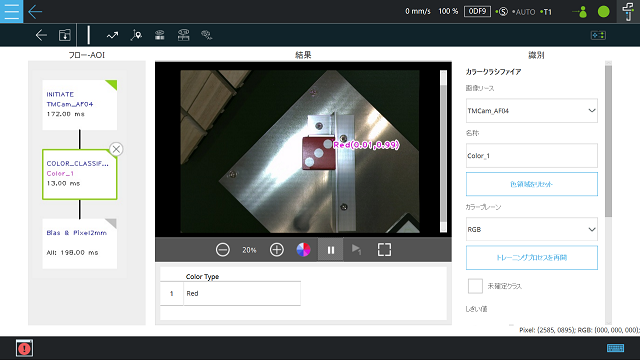Click the blue back arrow in top bar

click(35, 12)
